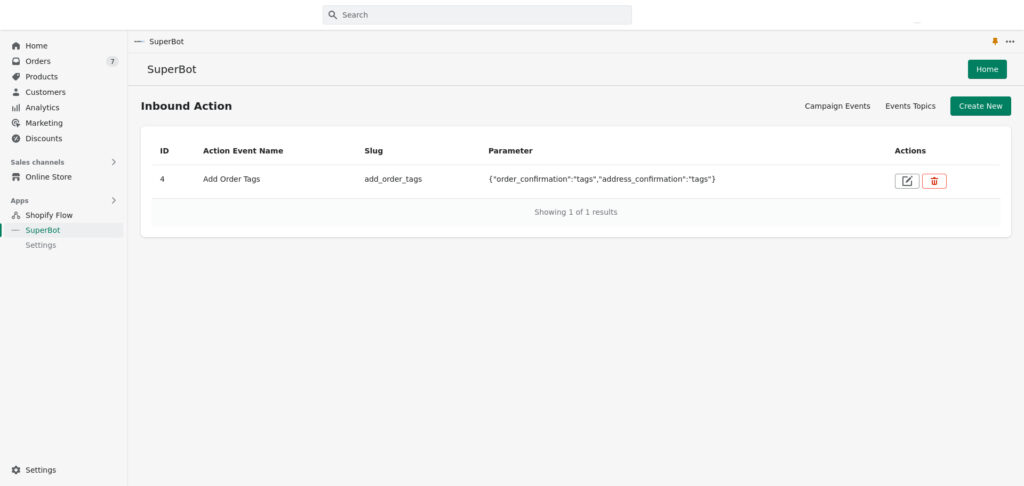Expand the Sales channels section chevron
Viewport: 1024px width, 486px height.
click(114, 162)
